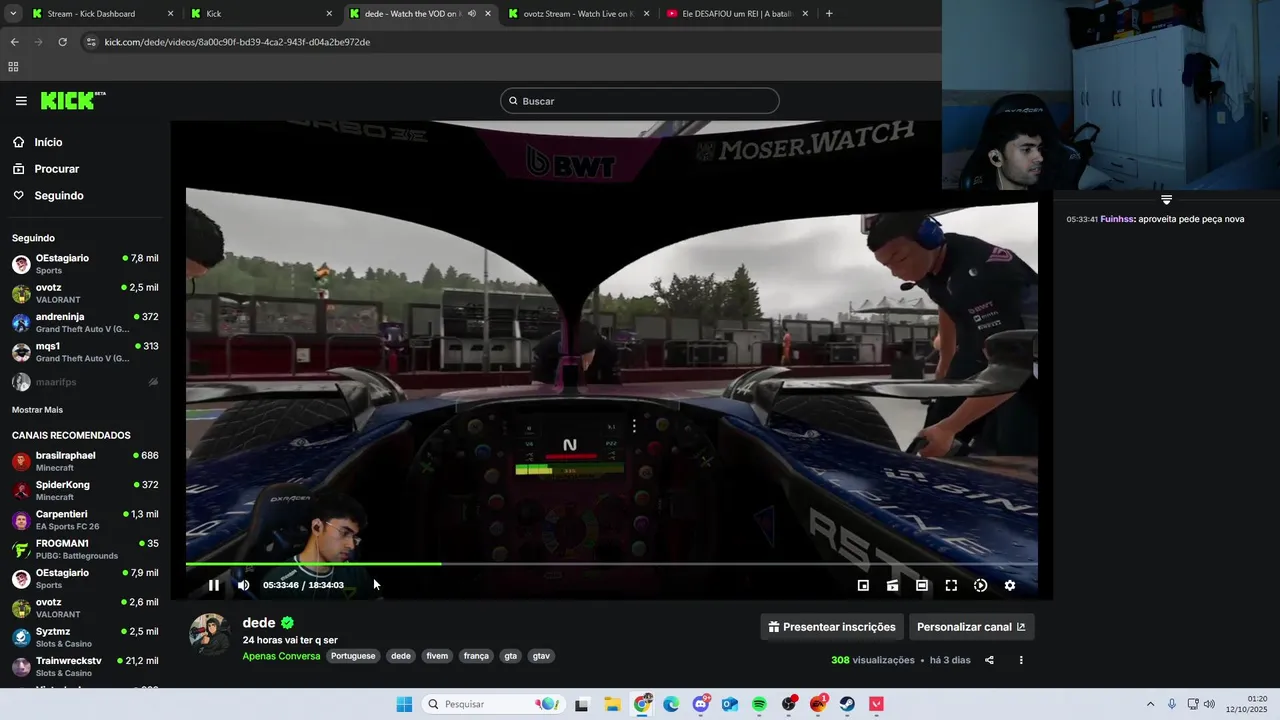Open ovotz channel with 2,5 mil viewers
The image size is (1280, 720).
85,293
